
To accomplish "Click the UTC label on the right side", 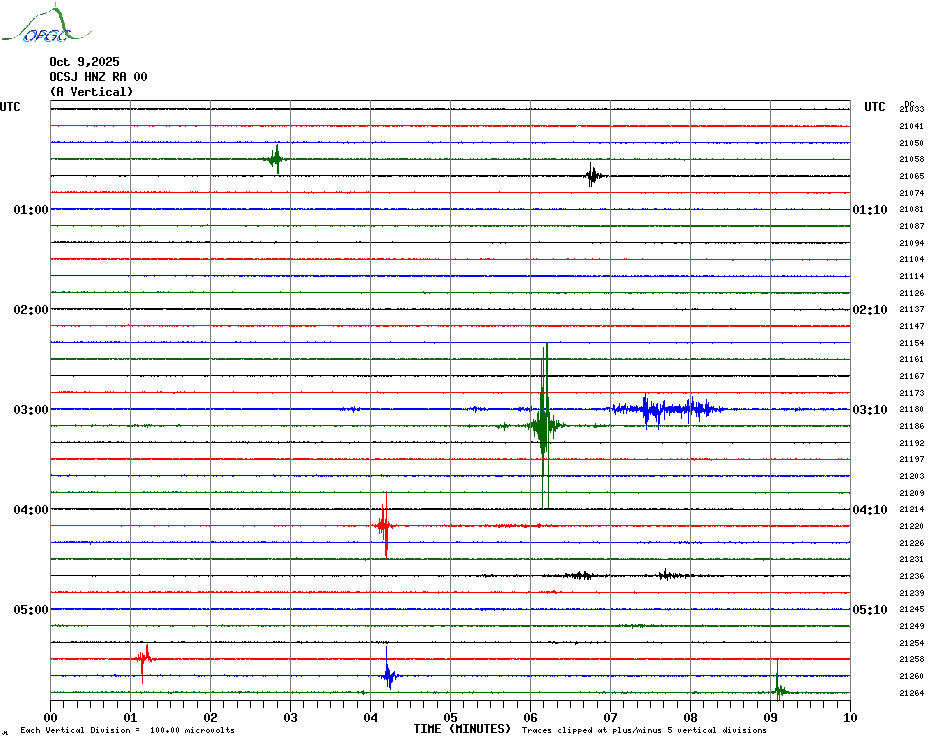I will click(875, 107).
